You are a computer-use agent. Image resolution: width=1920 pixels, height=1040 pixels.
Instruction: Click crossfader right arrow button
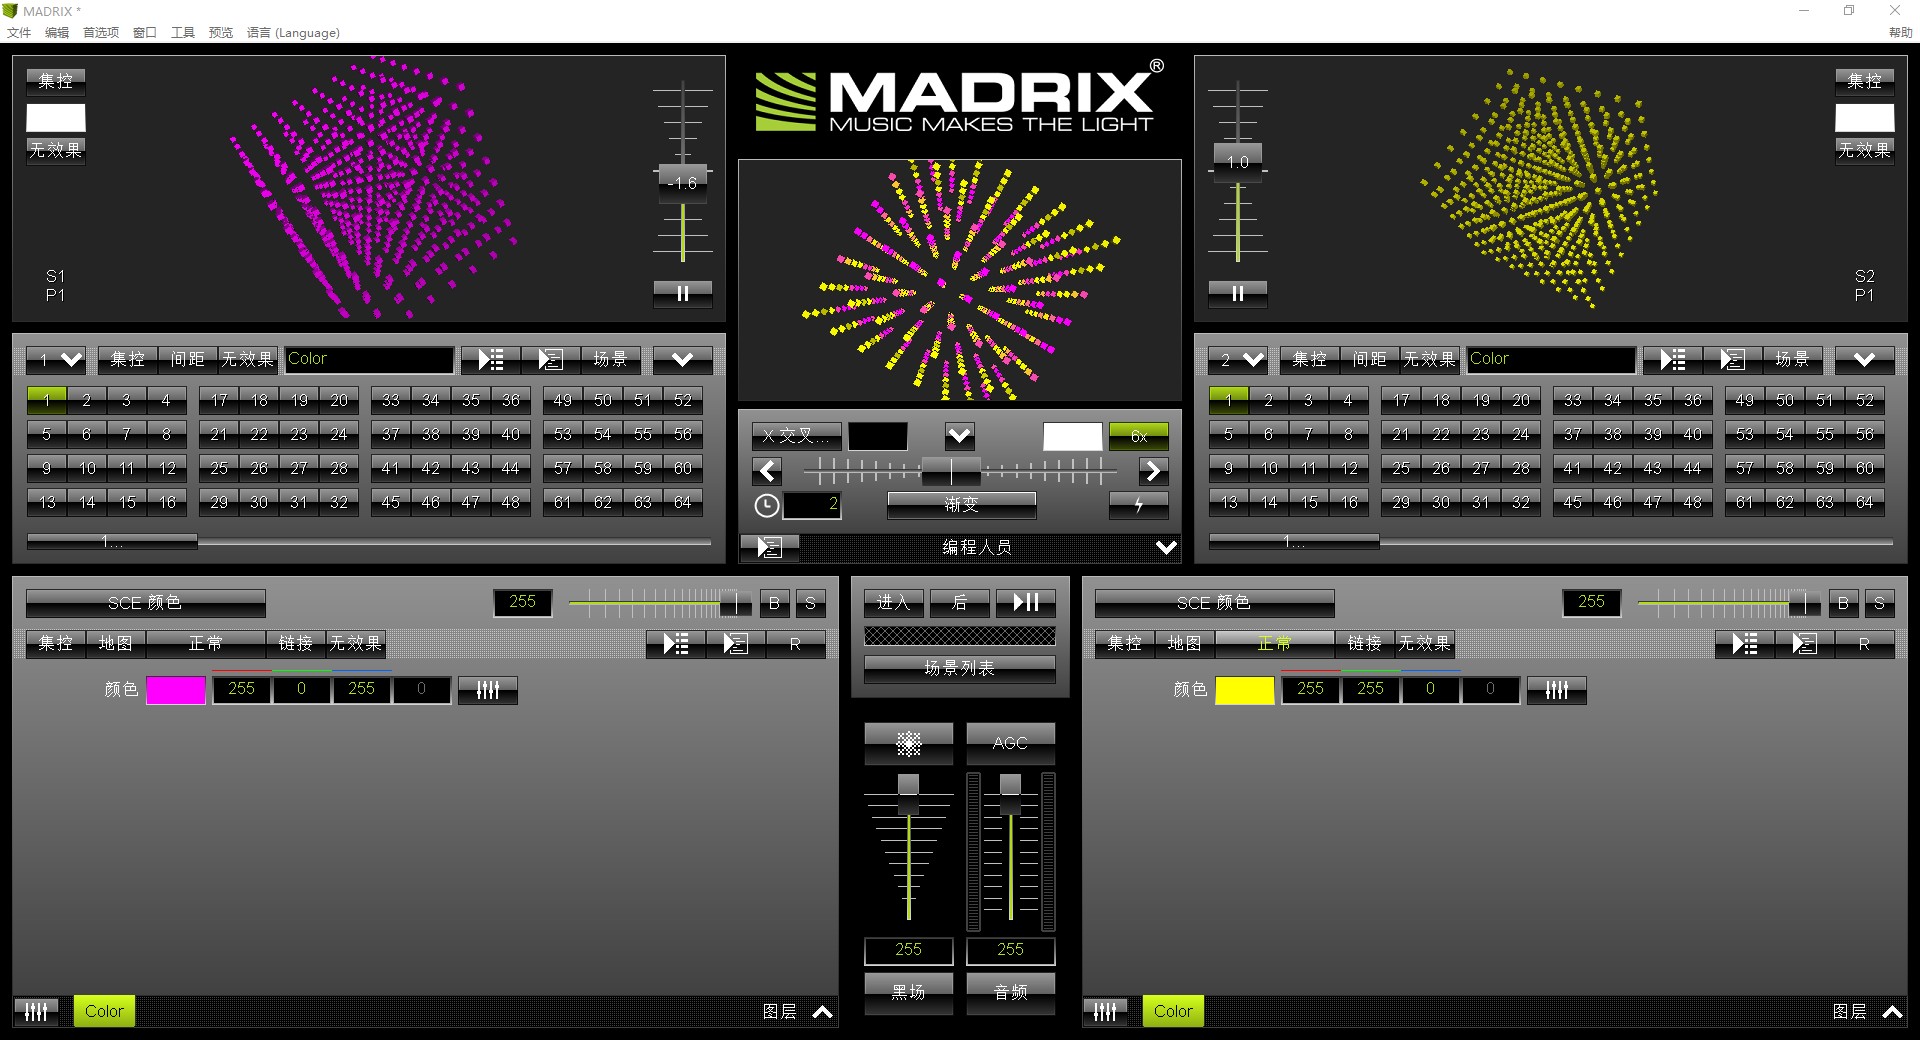coord(1153,471)
